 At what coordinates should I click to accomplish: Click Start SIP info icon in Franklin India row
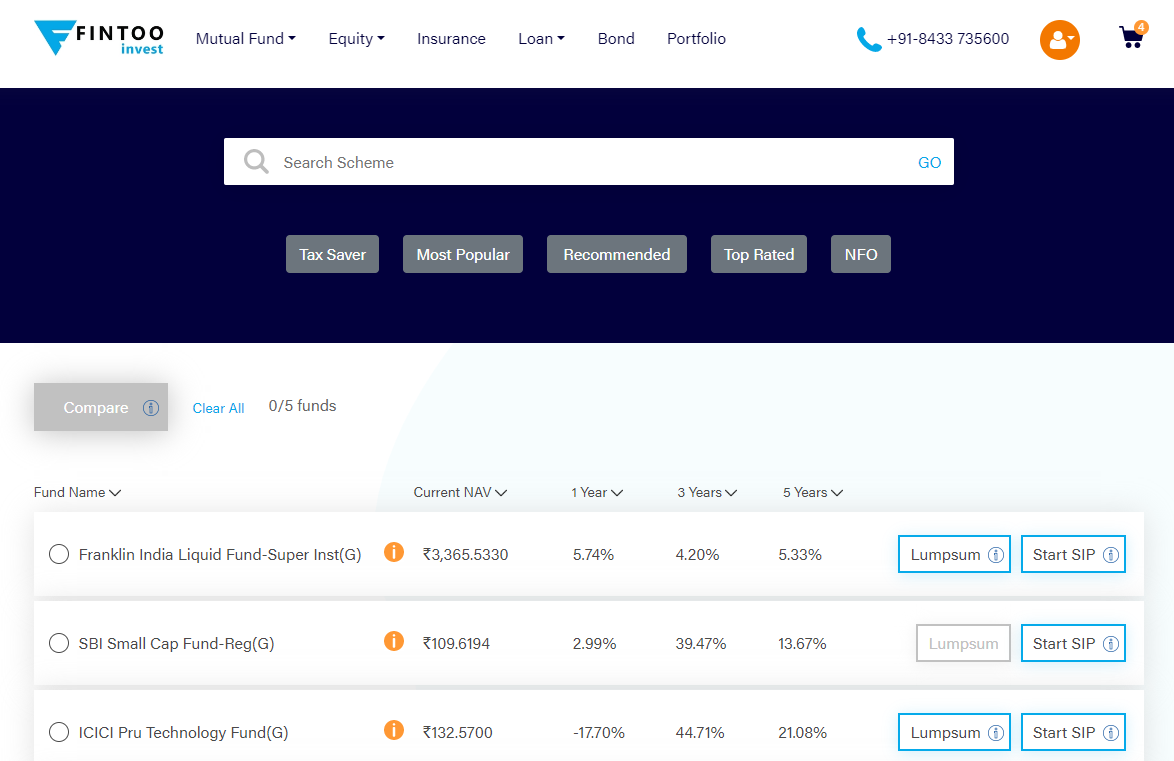pos(1111,555)
